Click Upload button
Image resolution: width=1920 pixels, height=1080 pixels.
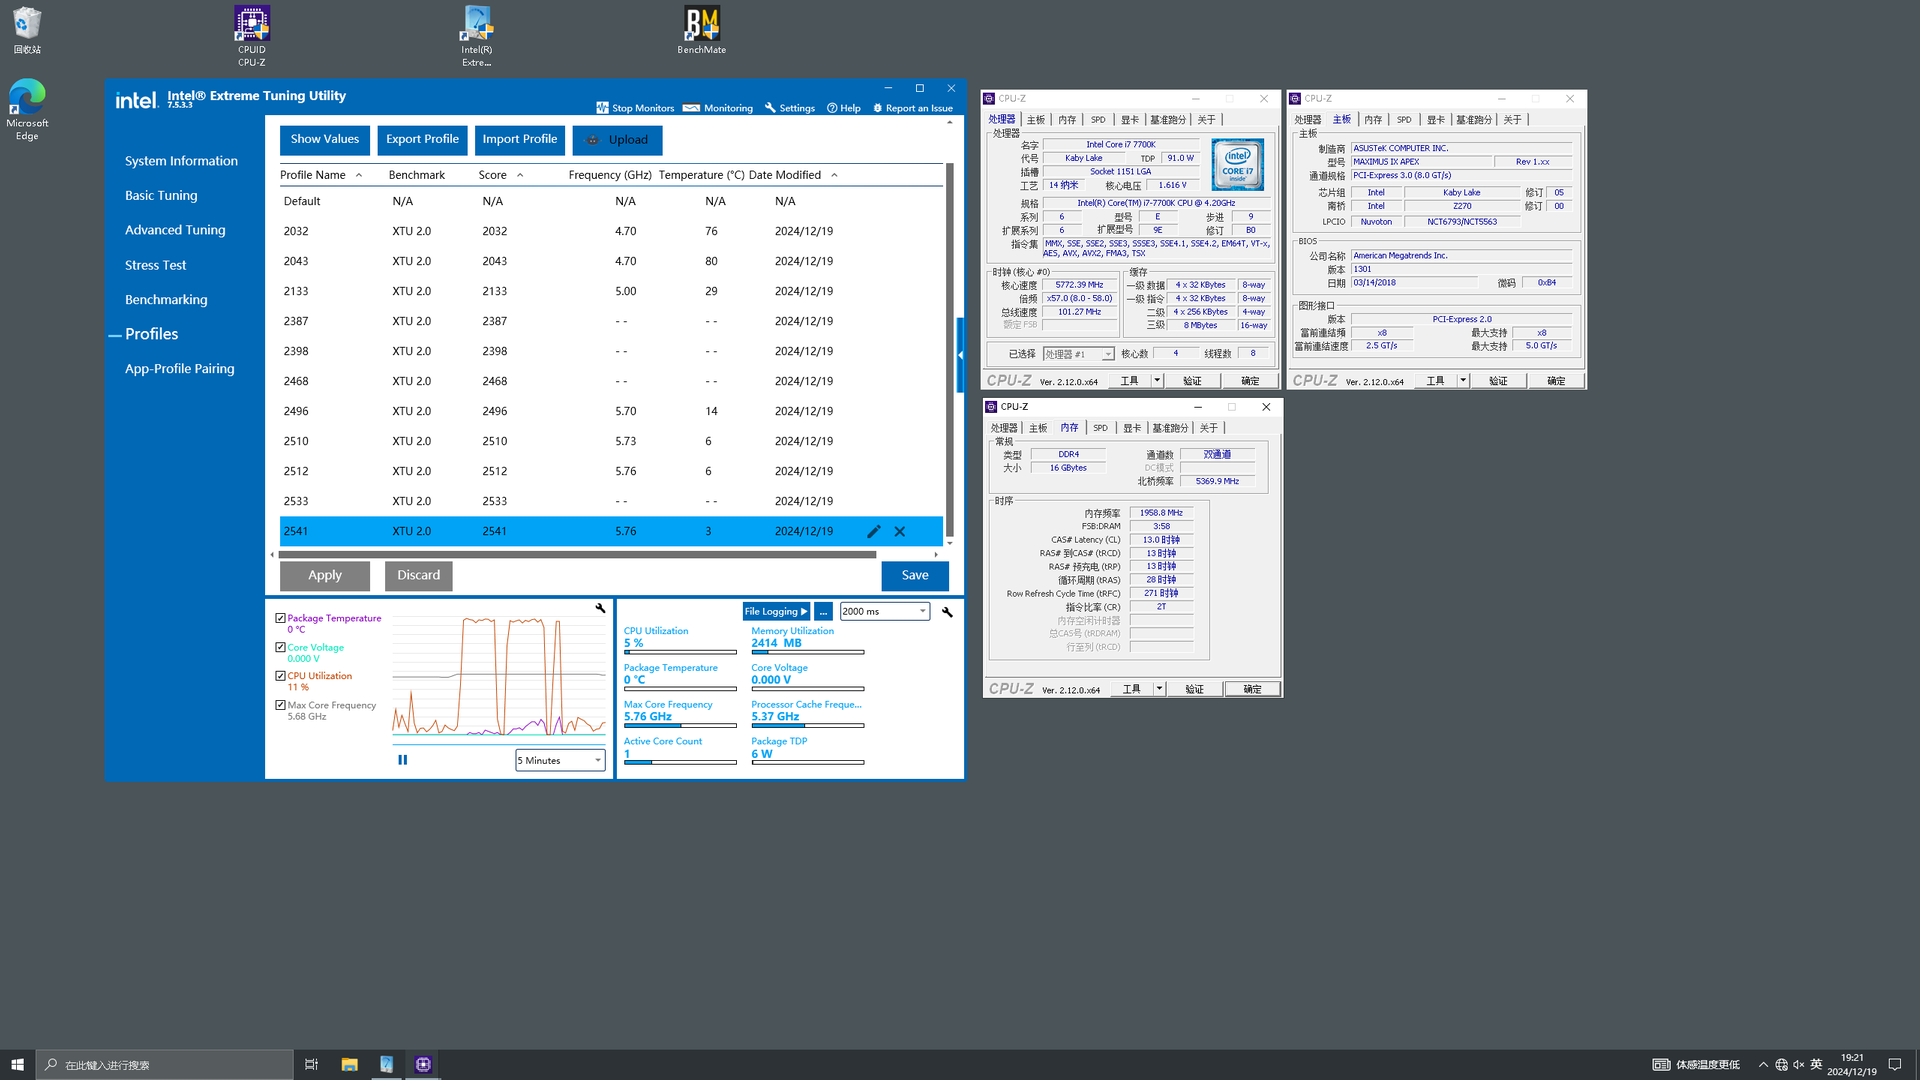(x=617, y=140)
